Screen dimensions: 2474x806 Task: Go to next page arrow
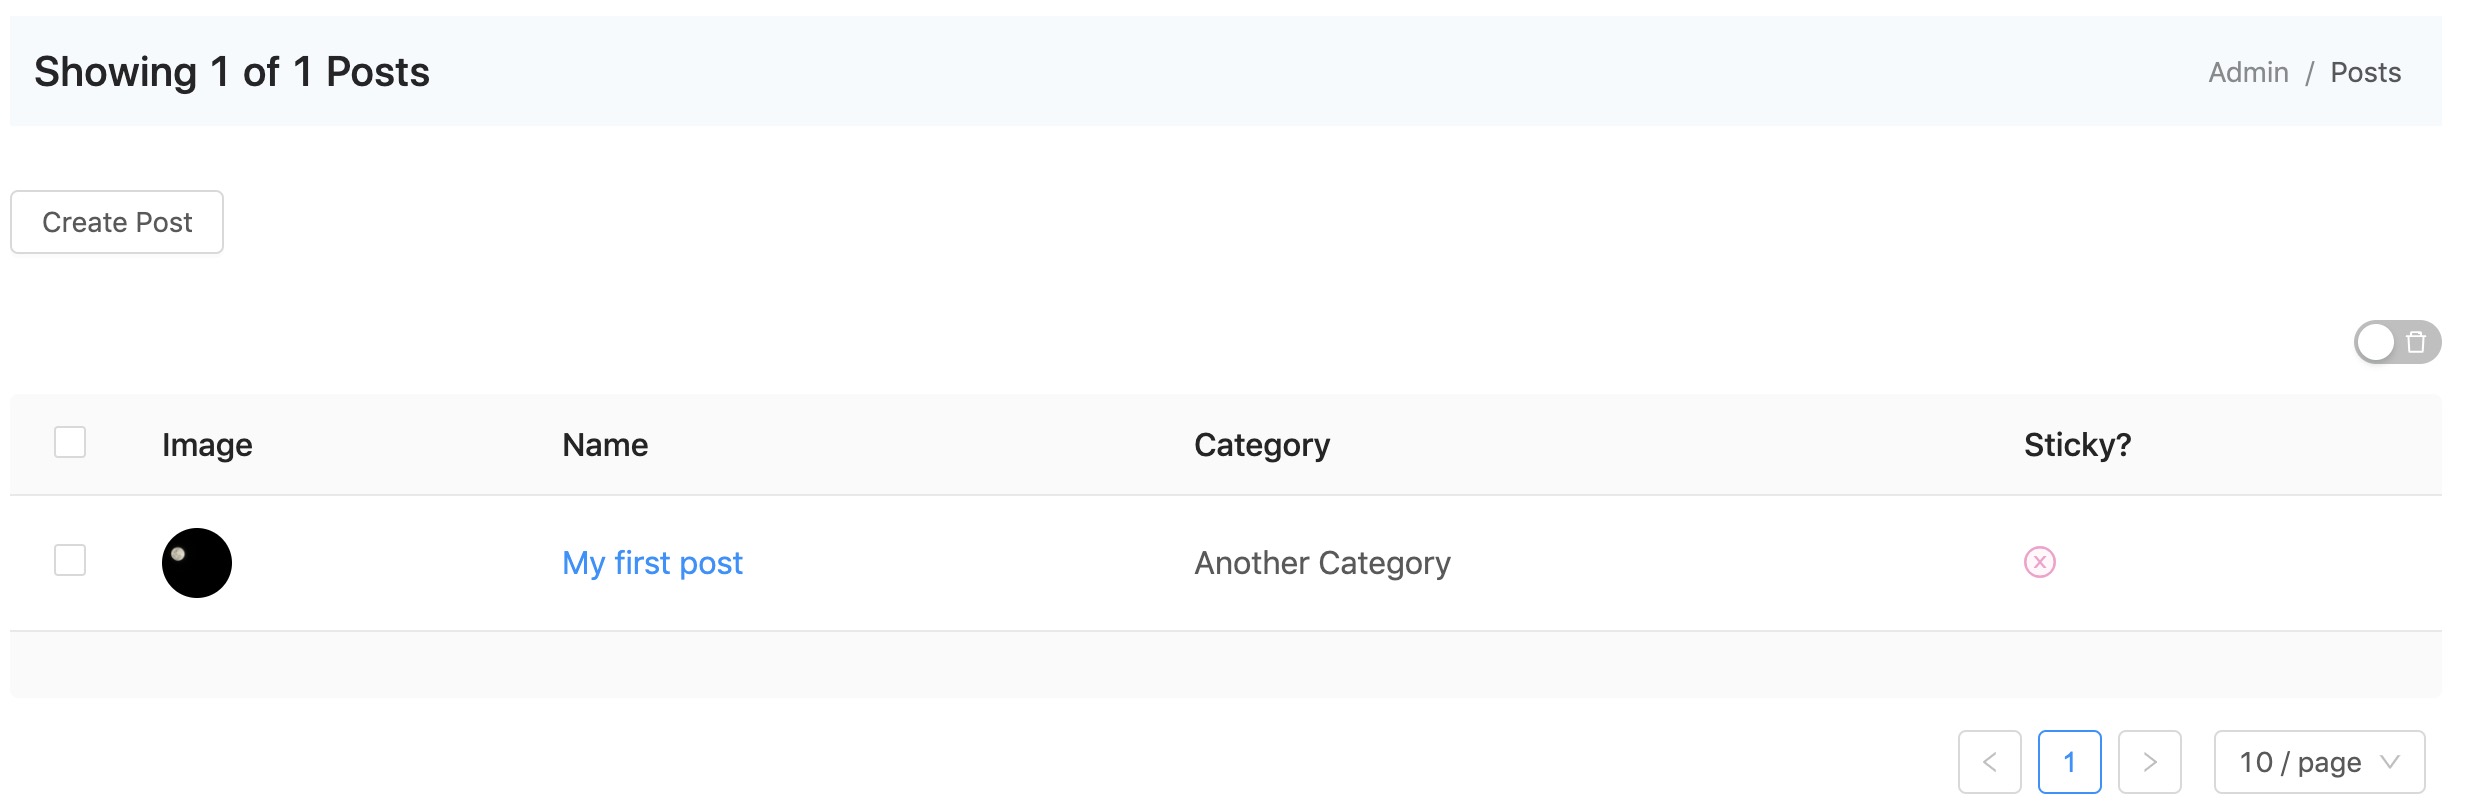[x=2149, y=762]
